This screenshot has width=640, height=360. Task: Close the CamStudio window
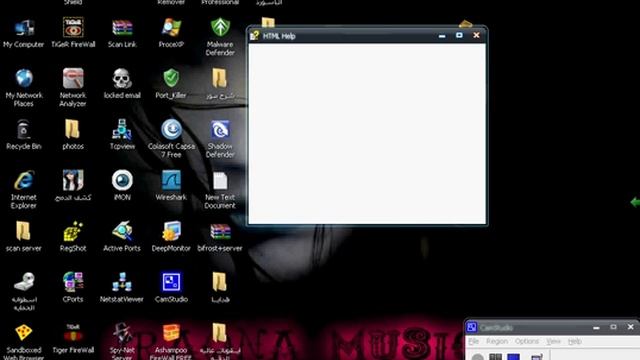631,327
